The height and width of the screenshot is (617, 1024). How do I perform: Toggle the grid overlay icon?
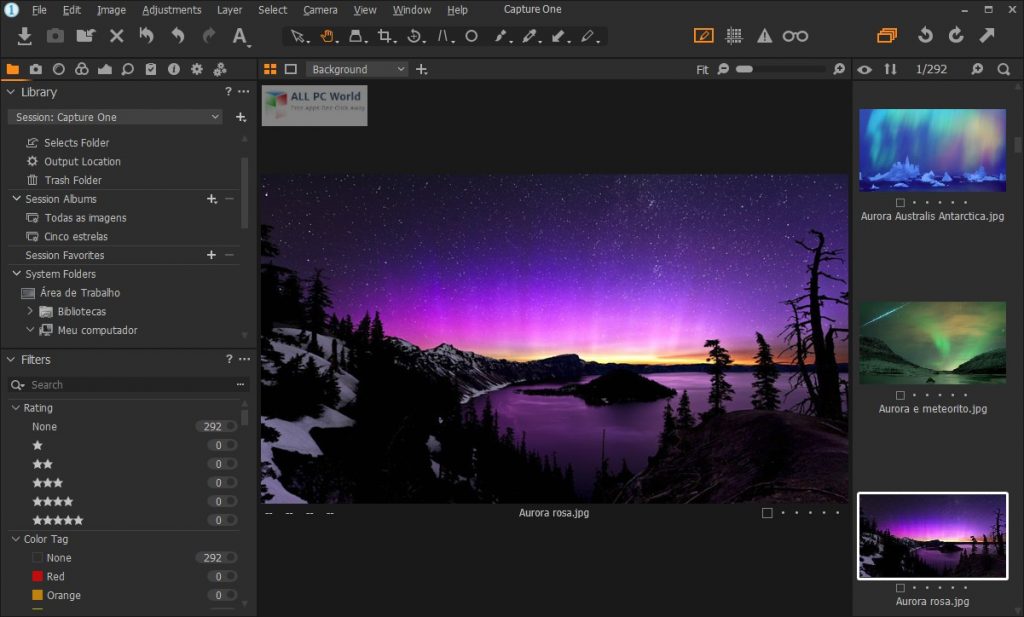pyautogui.click(x=734, y=36)
